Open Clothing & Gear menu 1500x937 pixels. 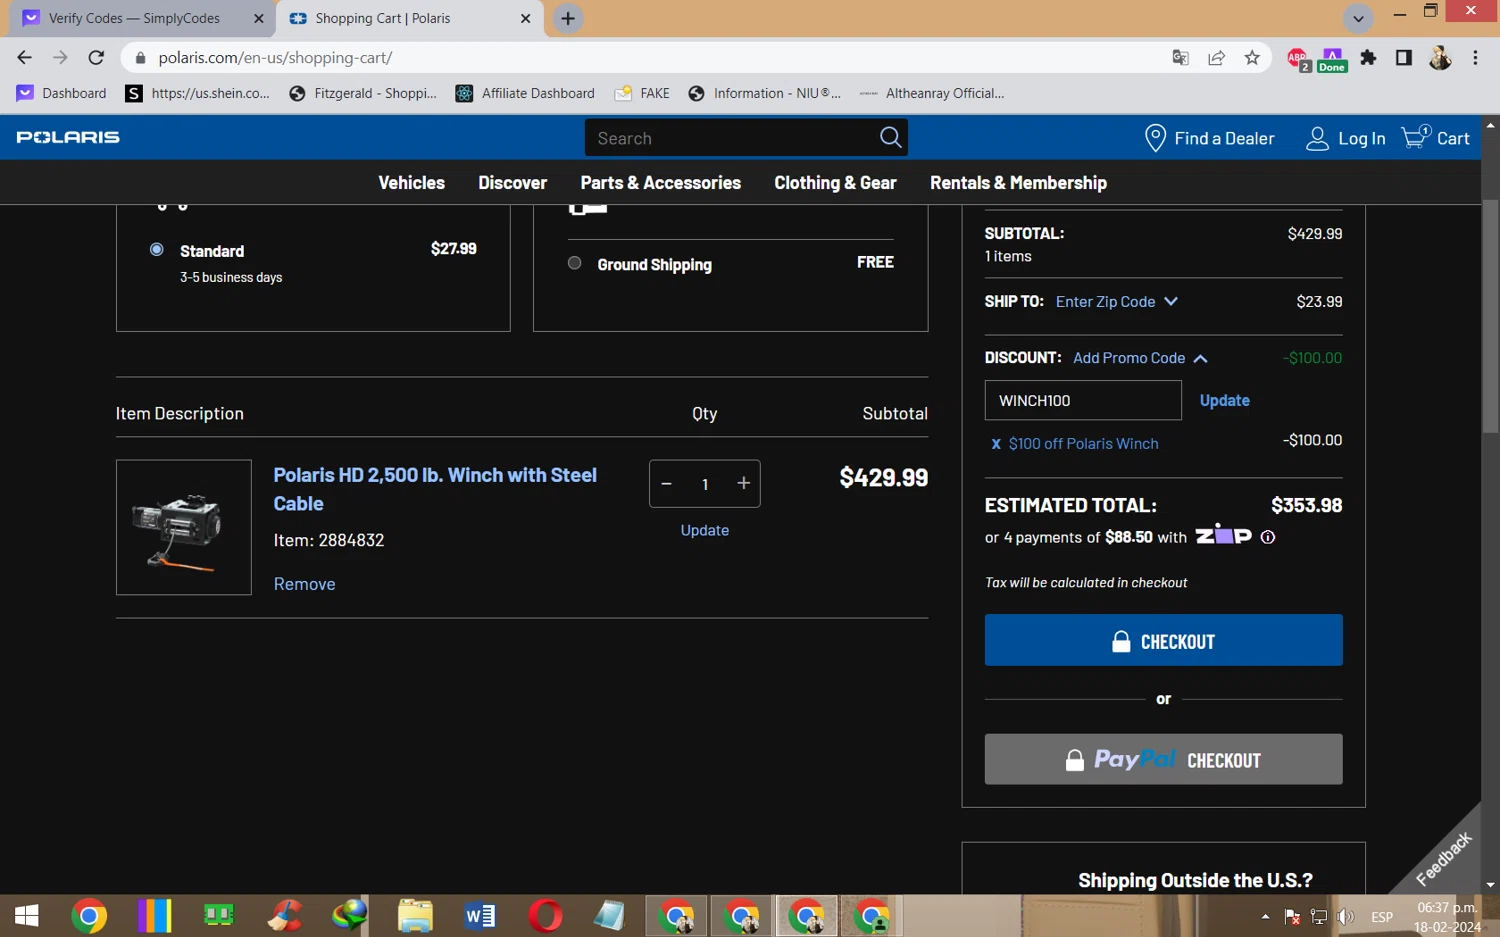coord(835,183)
